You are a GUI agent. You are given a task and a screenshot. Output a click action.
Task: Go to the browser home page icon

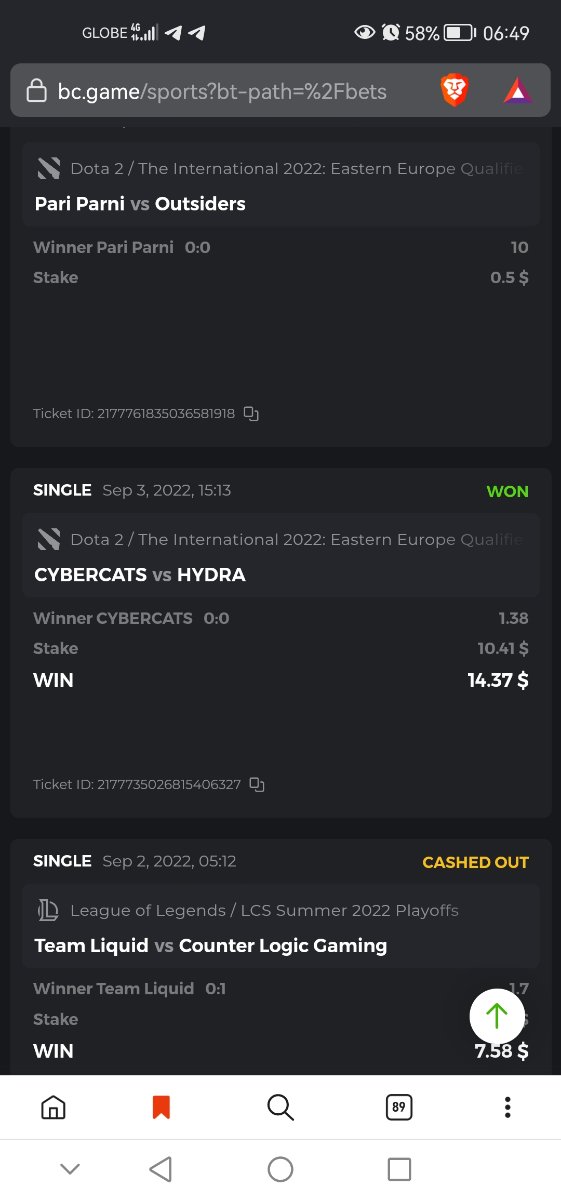pos(53,1107)
